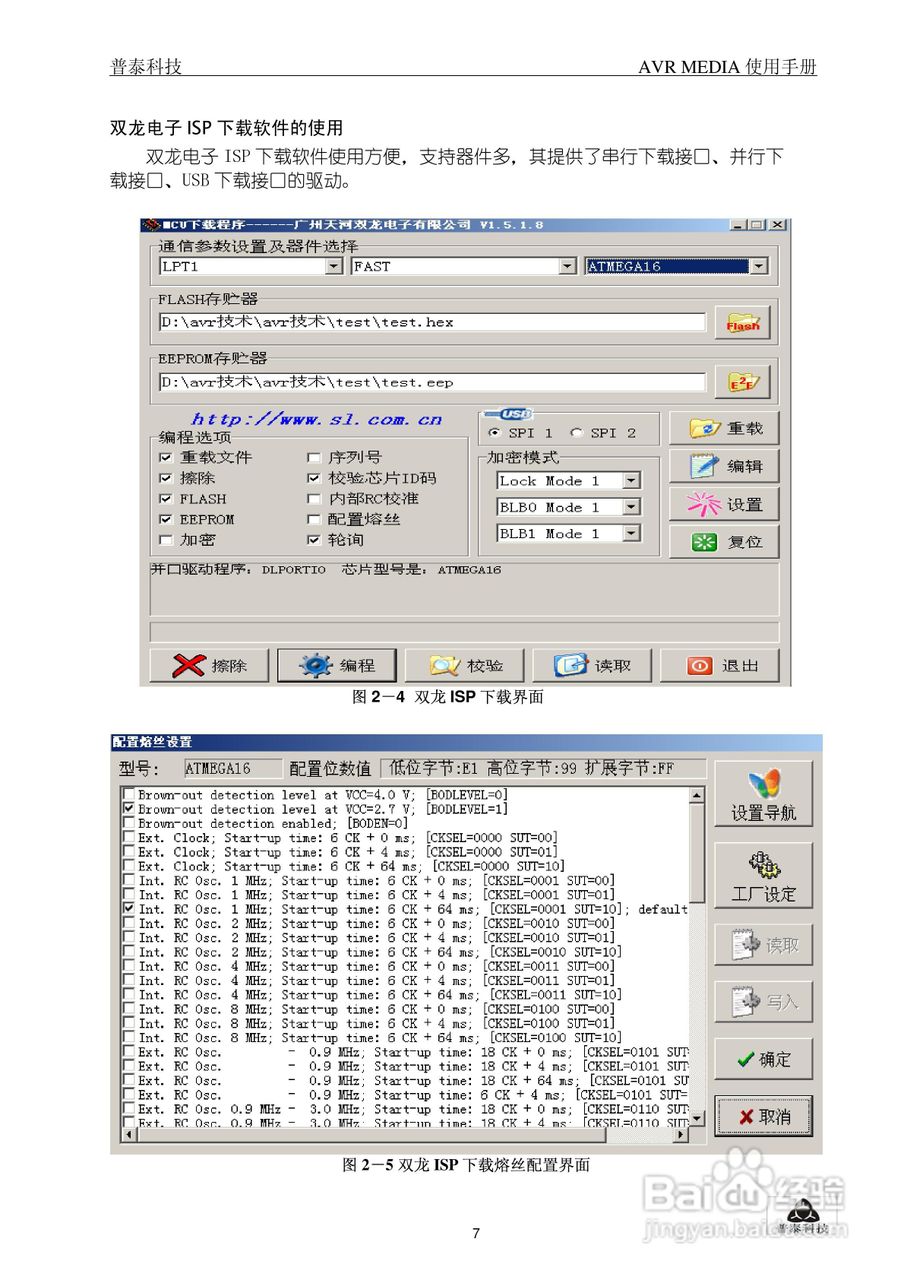Open the link http://www.sl.com.cn

coord(318,418)
